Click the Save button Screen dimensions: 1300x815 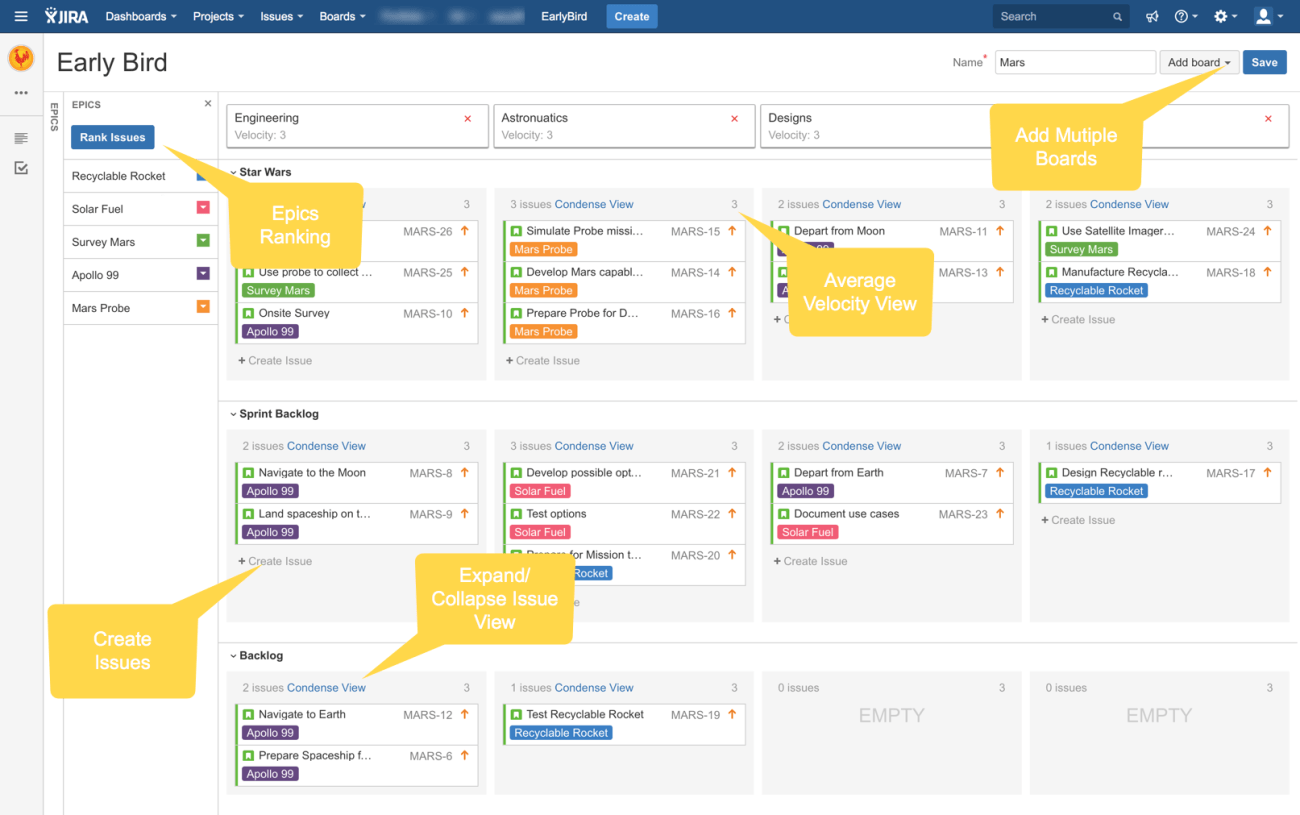pyautogui.click(x=1264, y=62)
